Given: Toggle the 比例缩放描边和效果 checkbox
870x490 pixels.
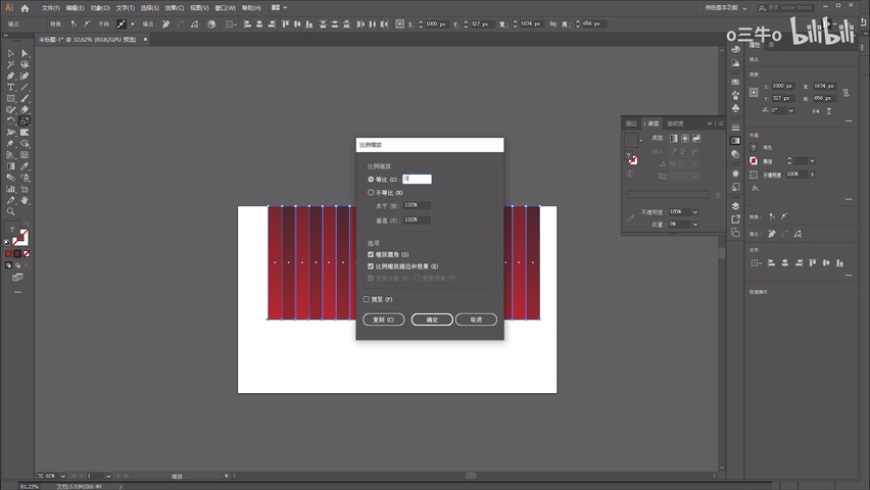Looking at the screenshot, I should (371, 266).
